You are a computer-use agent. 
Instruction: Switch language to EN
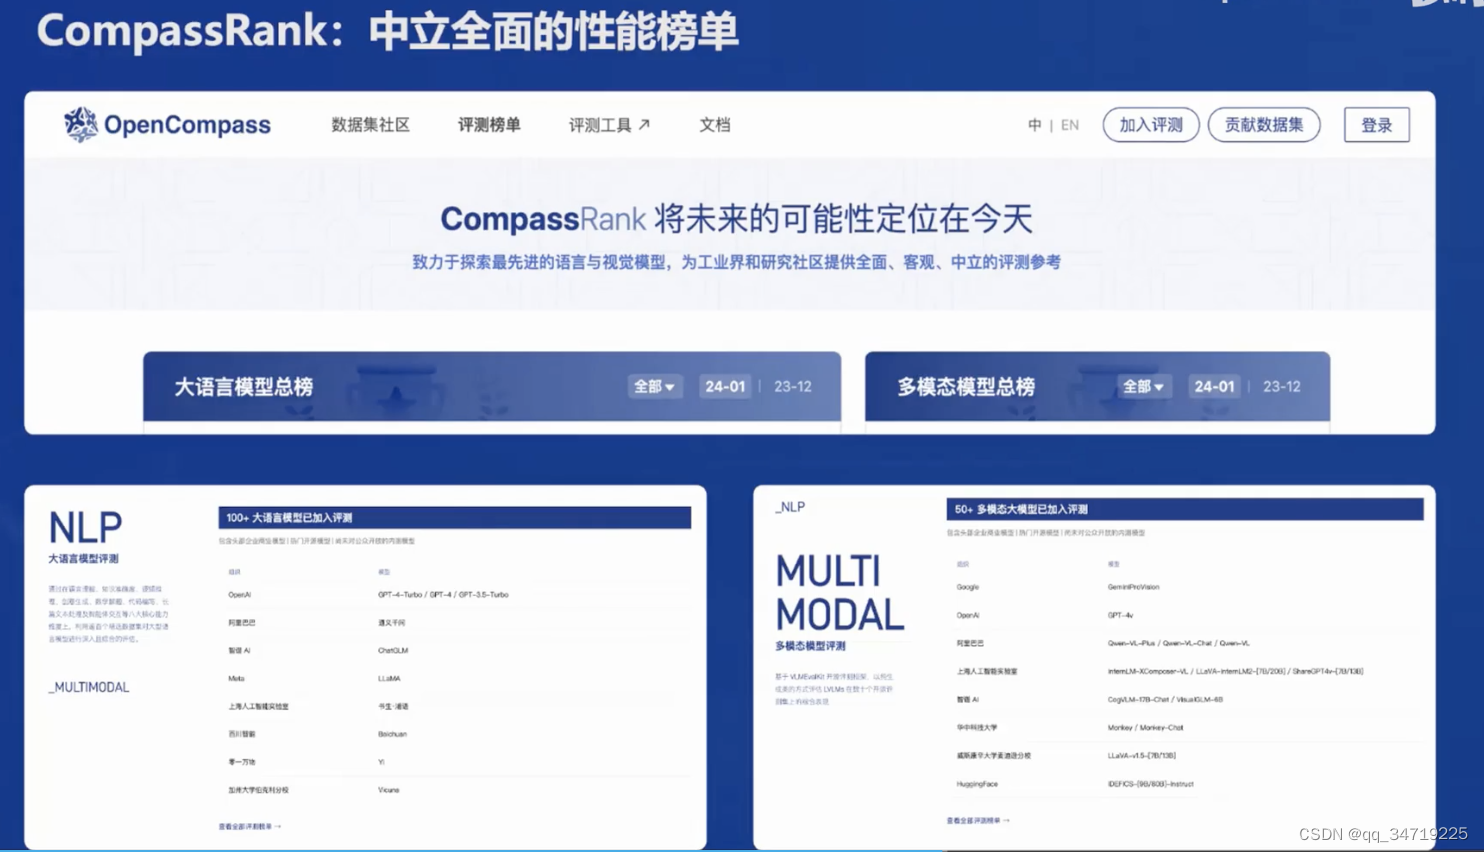pos(1070,125)
